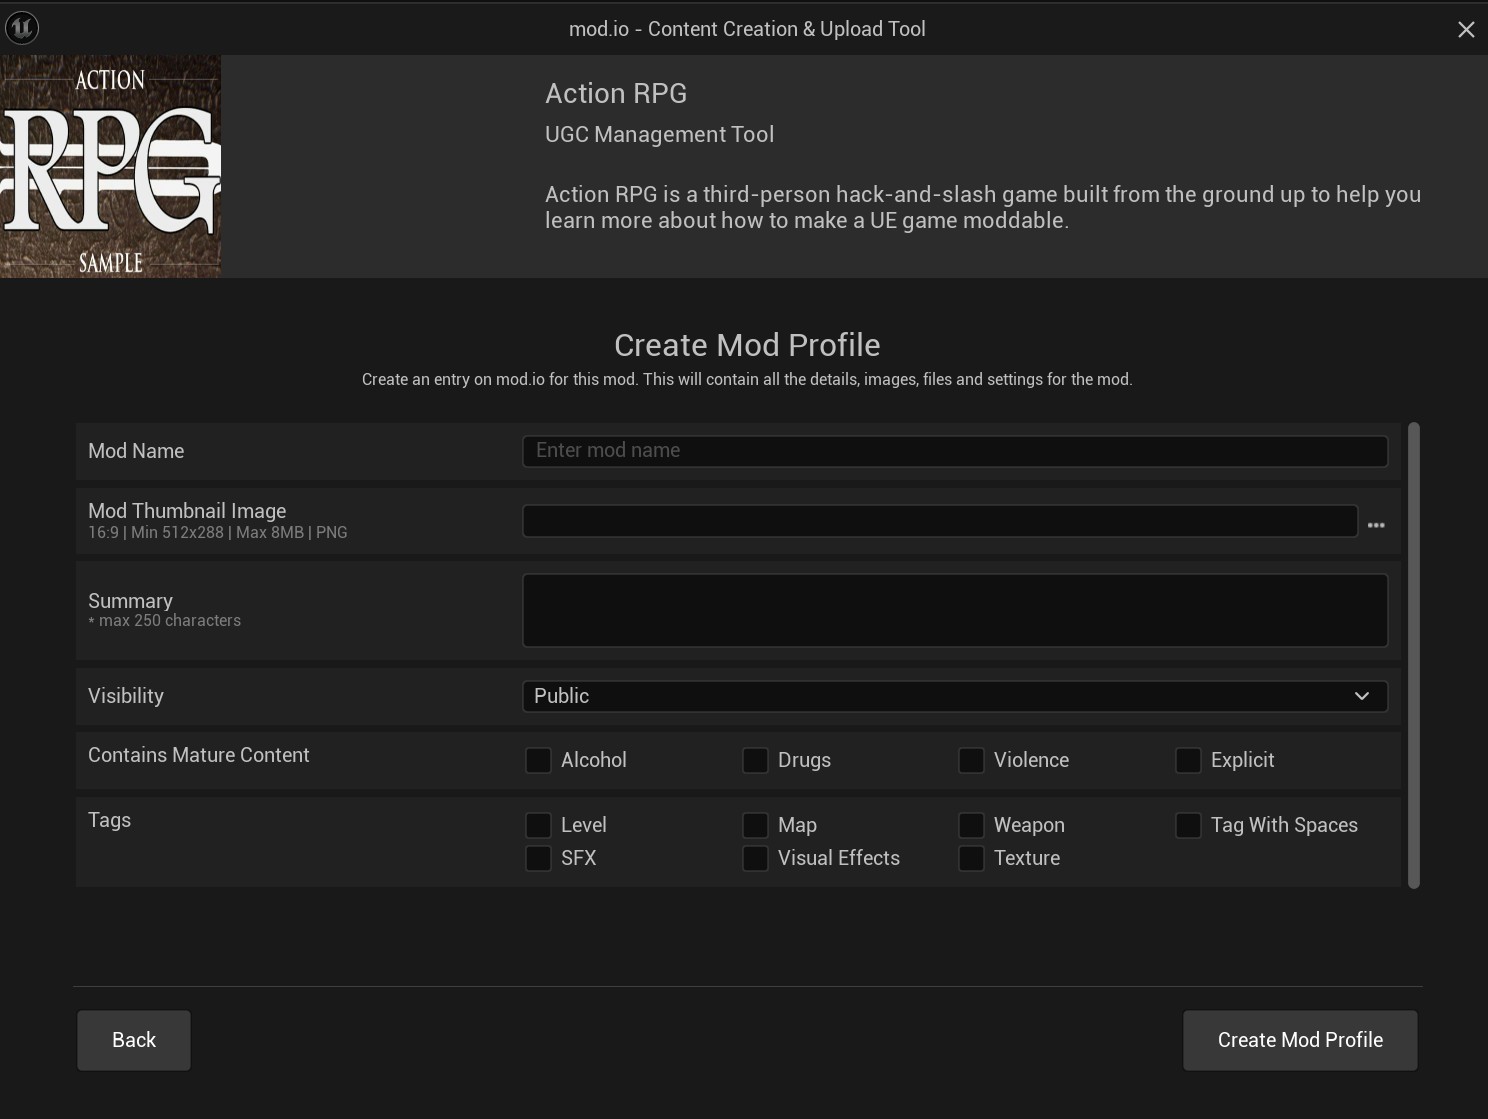Enable the Explicit content checkbox
This screenshot has height=1119, width=1488.
1188,760
